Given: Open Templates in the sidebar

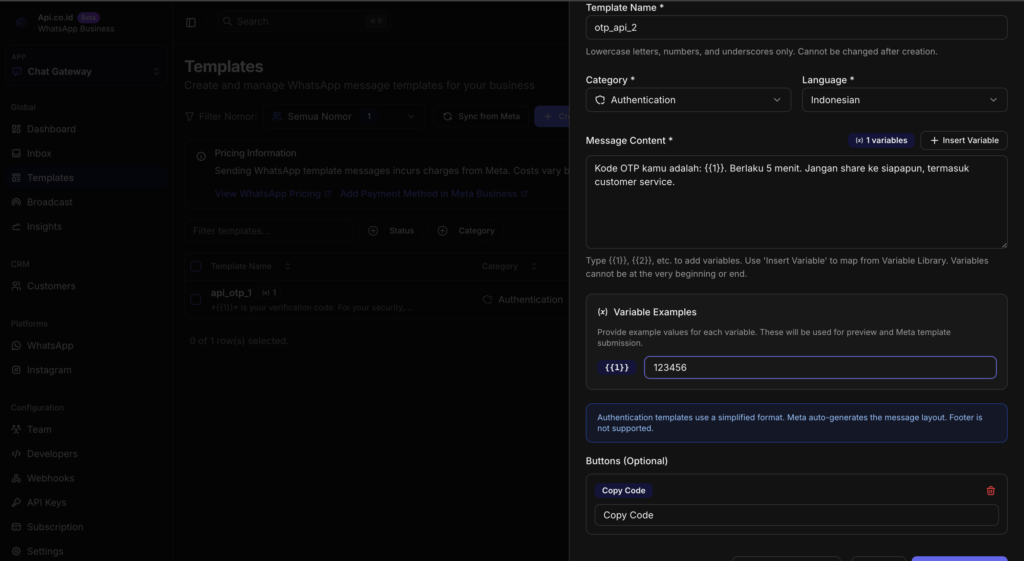Looking at the screenshot, I should [86, 178].
